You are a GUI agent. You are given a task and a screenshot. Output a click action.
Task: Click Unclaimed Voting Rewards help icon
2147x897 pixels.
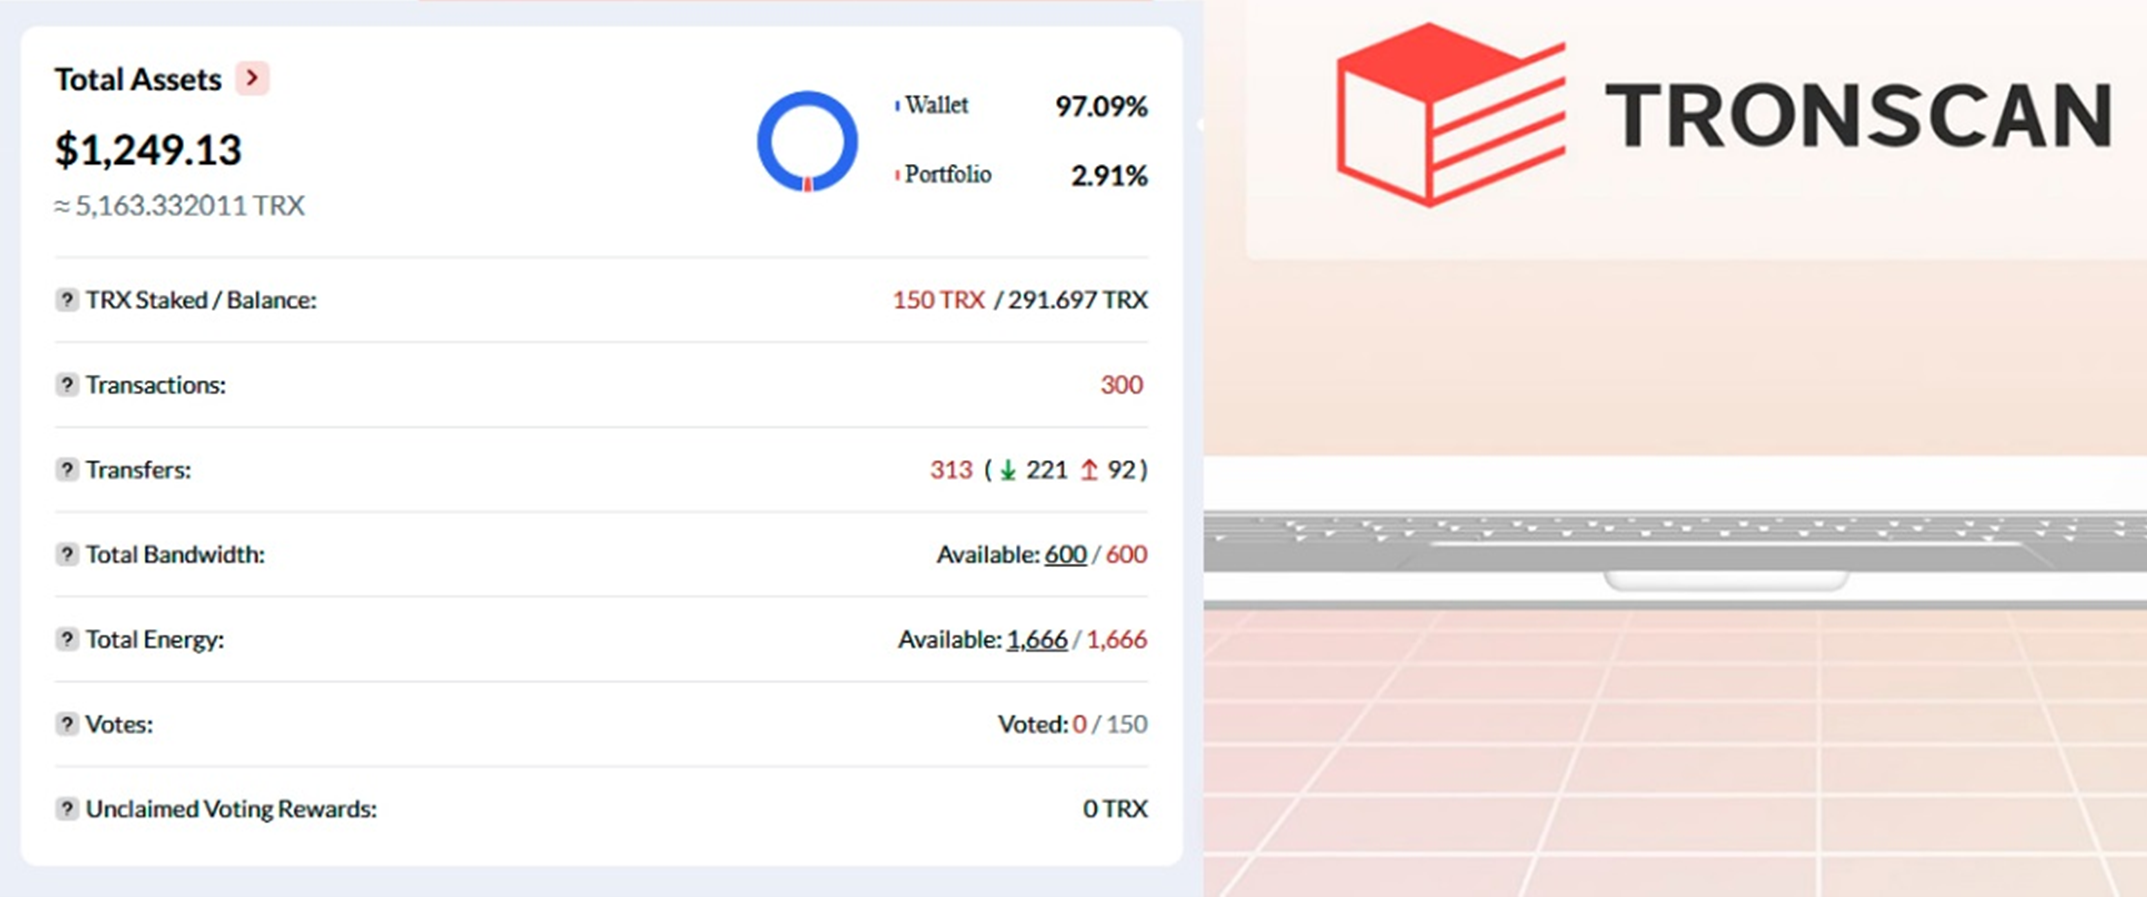coord(66,809)
